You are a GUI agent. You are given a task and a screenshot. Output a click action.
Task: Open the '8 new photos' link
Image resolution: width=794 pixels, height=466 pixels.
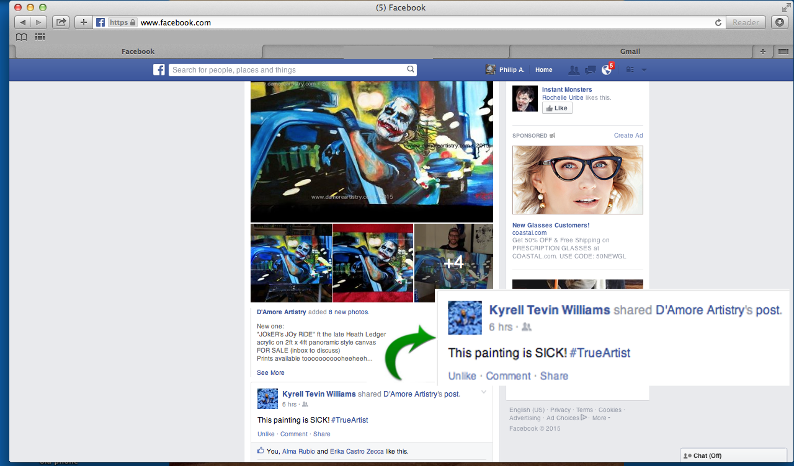(348, 312)
